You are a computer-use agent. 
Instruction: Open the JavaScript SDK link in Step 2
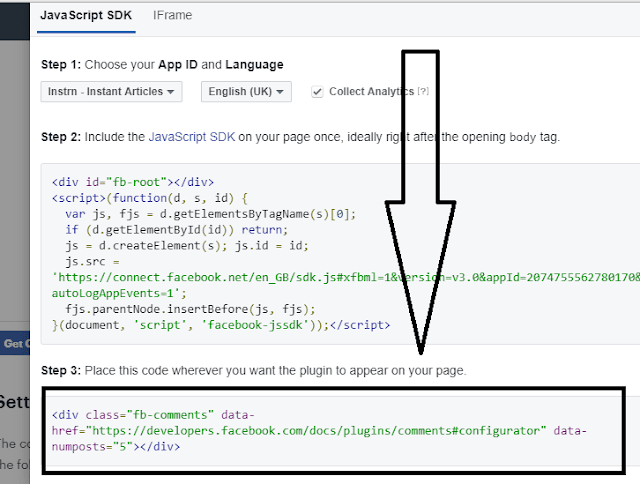tap(191, 137)
